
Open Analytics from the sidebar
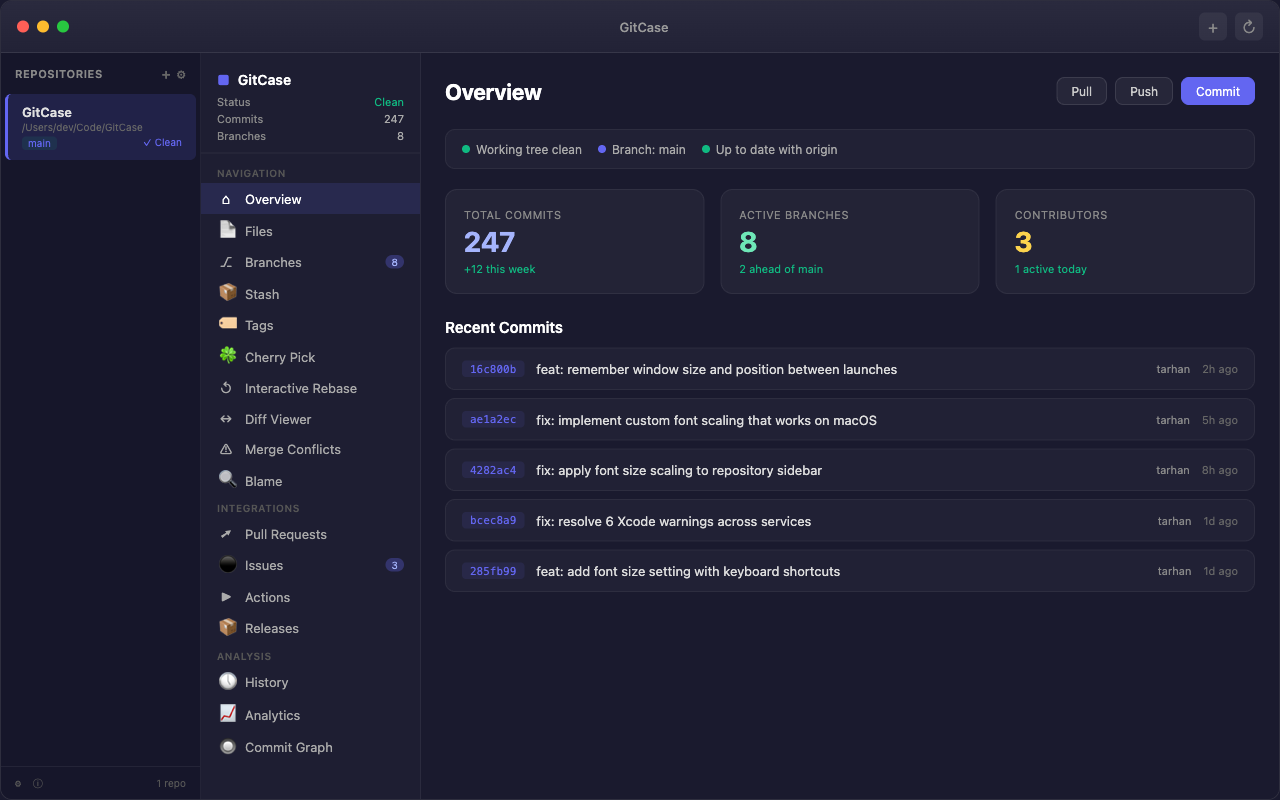click(x=273, y=715)
